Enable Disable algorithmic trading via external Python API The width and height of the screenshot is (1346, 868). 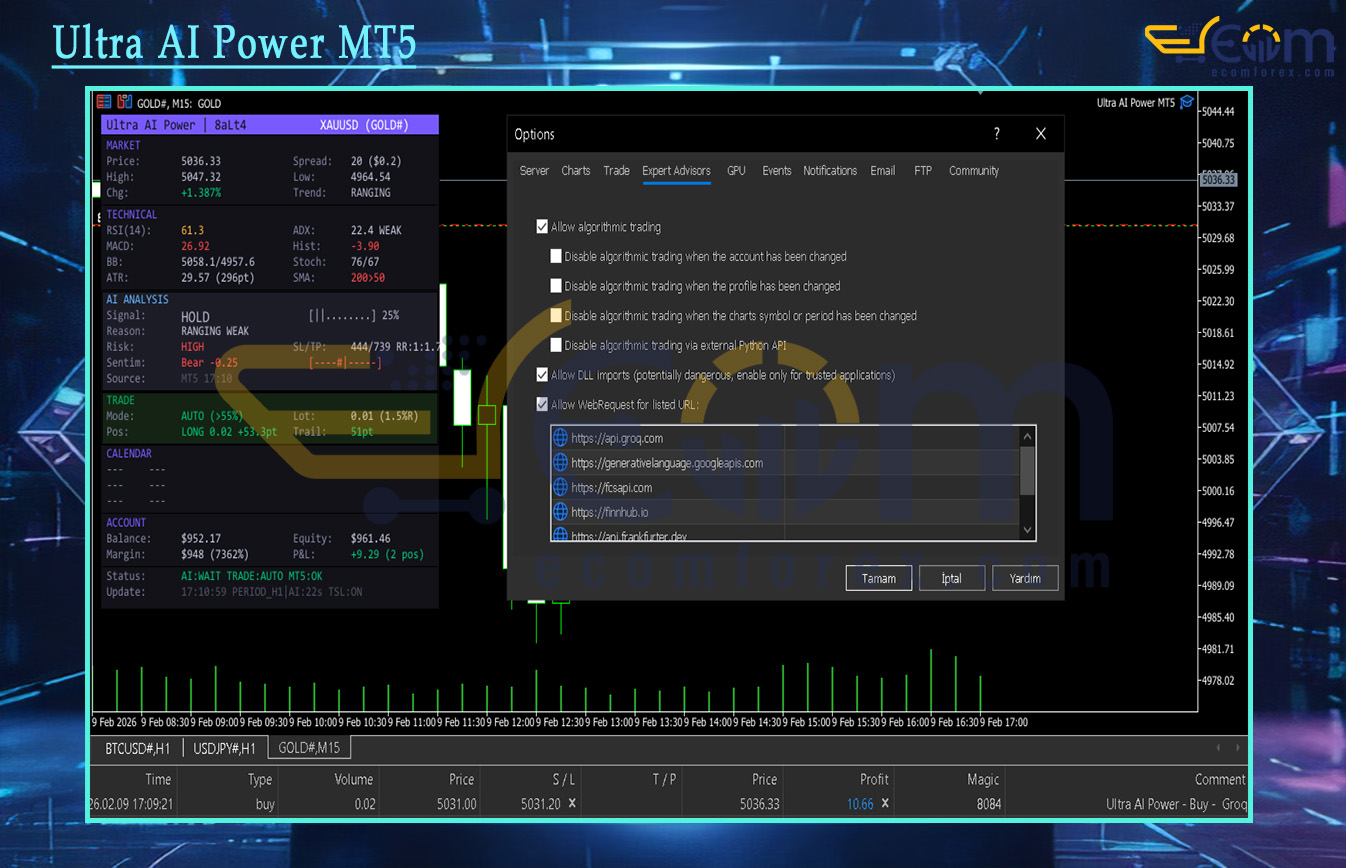click(x=556, y=345)
